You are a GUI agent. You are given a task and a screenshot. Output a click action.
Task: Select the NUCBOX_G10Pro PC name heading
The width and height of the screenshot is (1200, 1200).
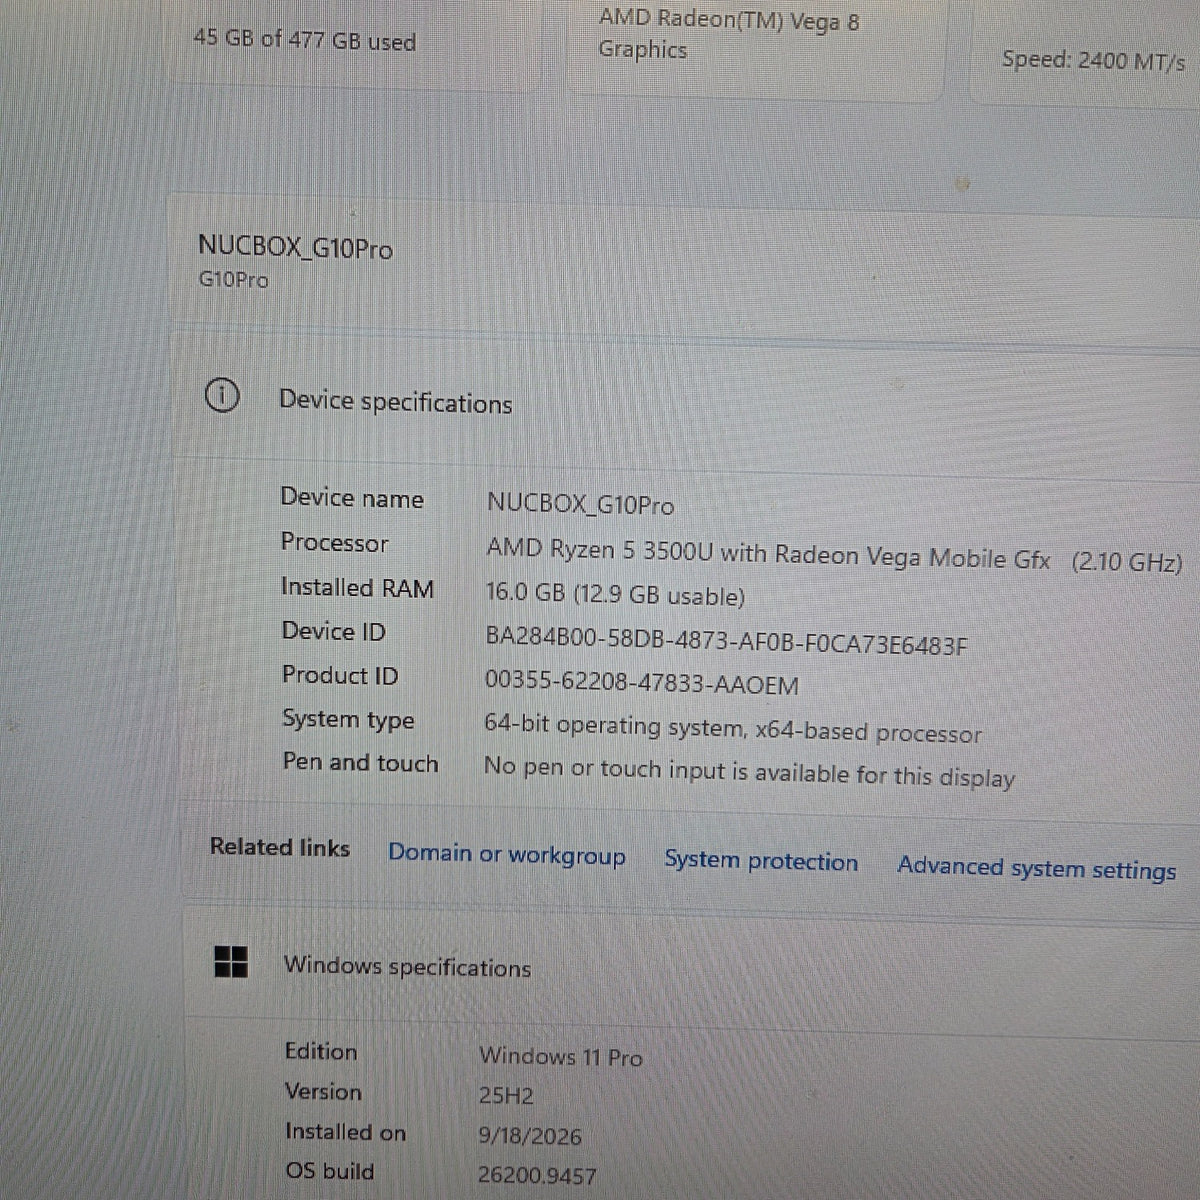point(295,246)
